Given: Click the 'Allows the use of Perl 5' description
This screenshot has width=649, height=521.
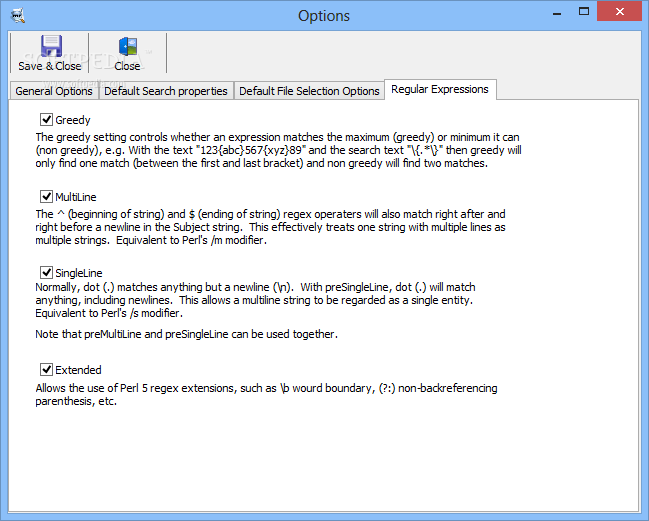Looking at the screenshot, I should 266,394.
